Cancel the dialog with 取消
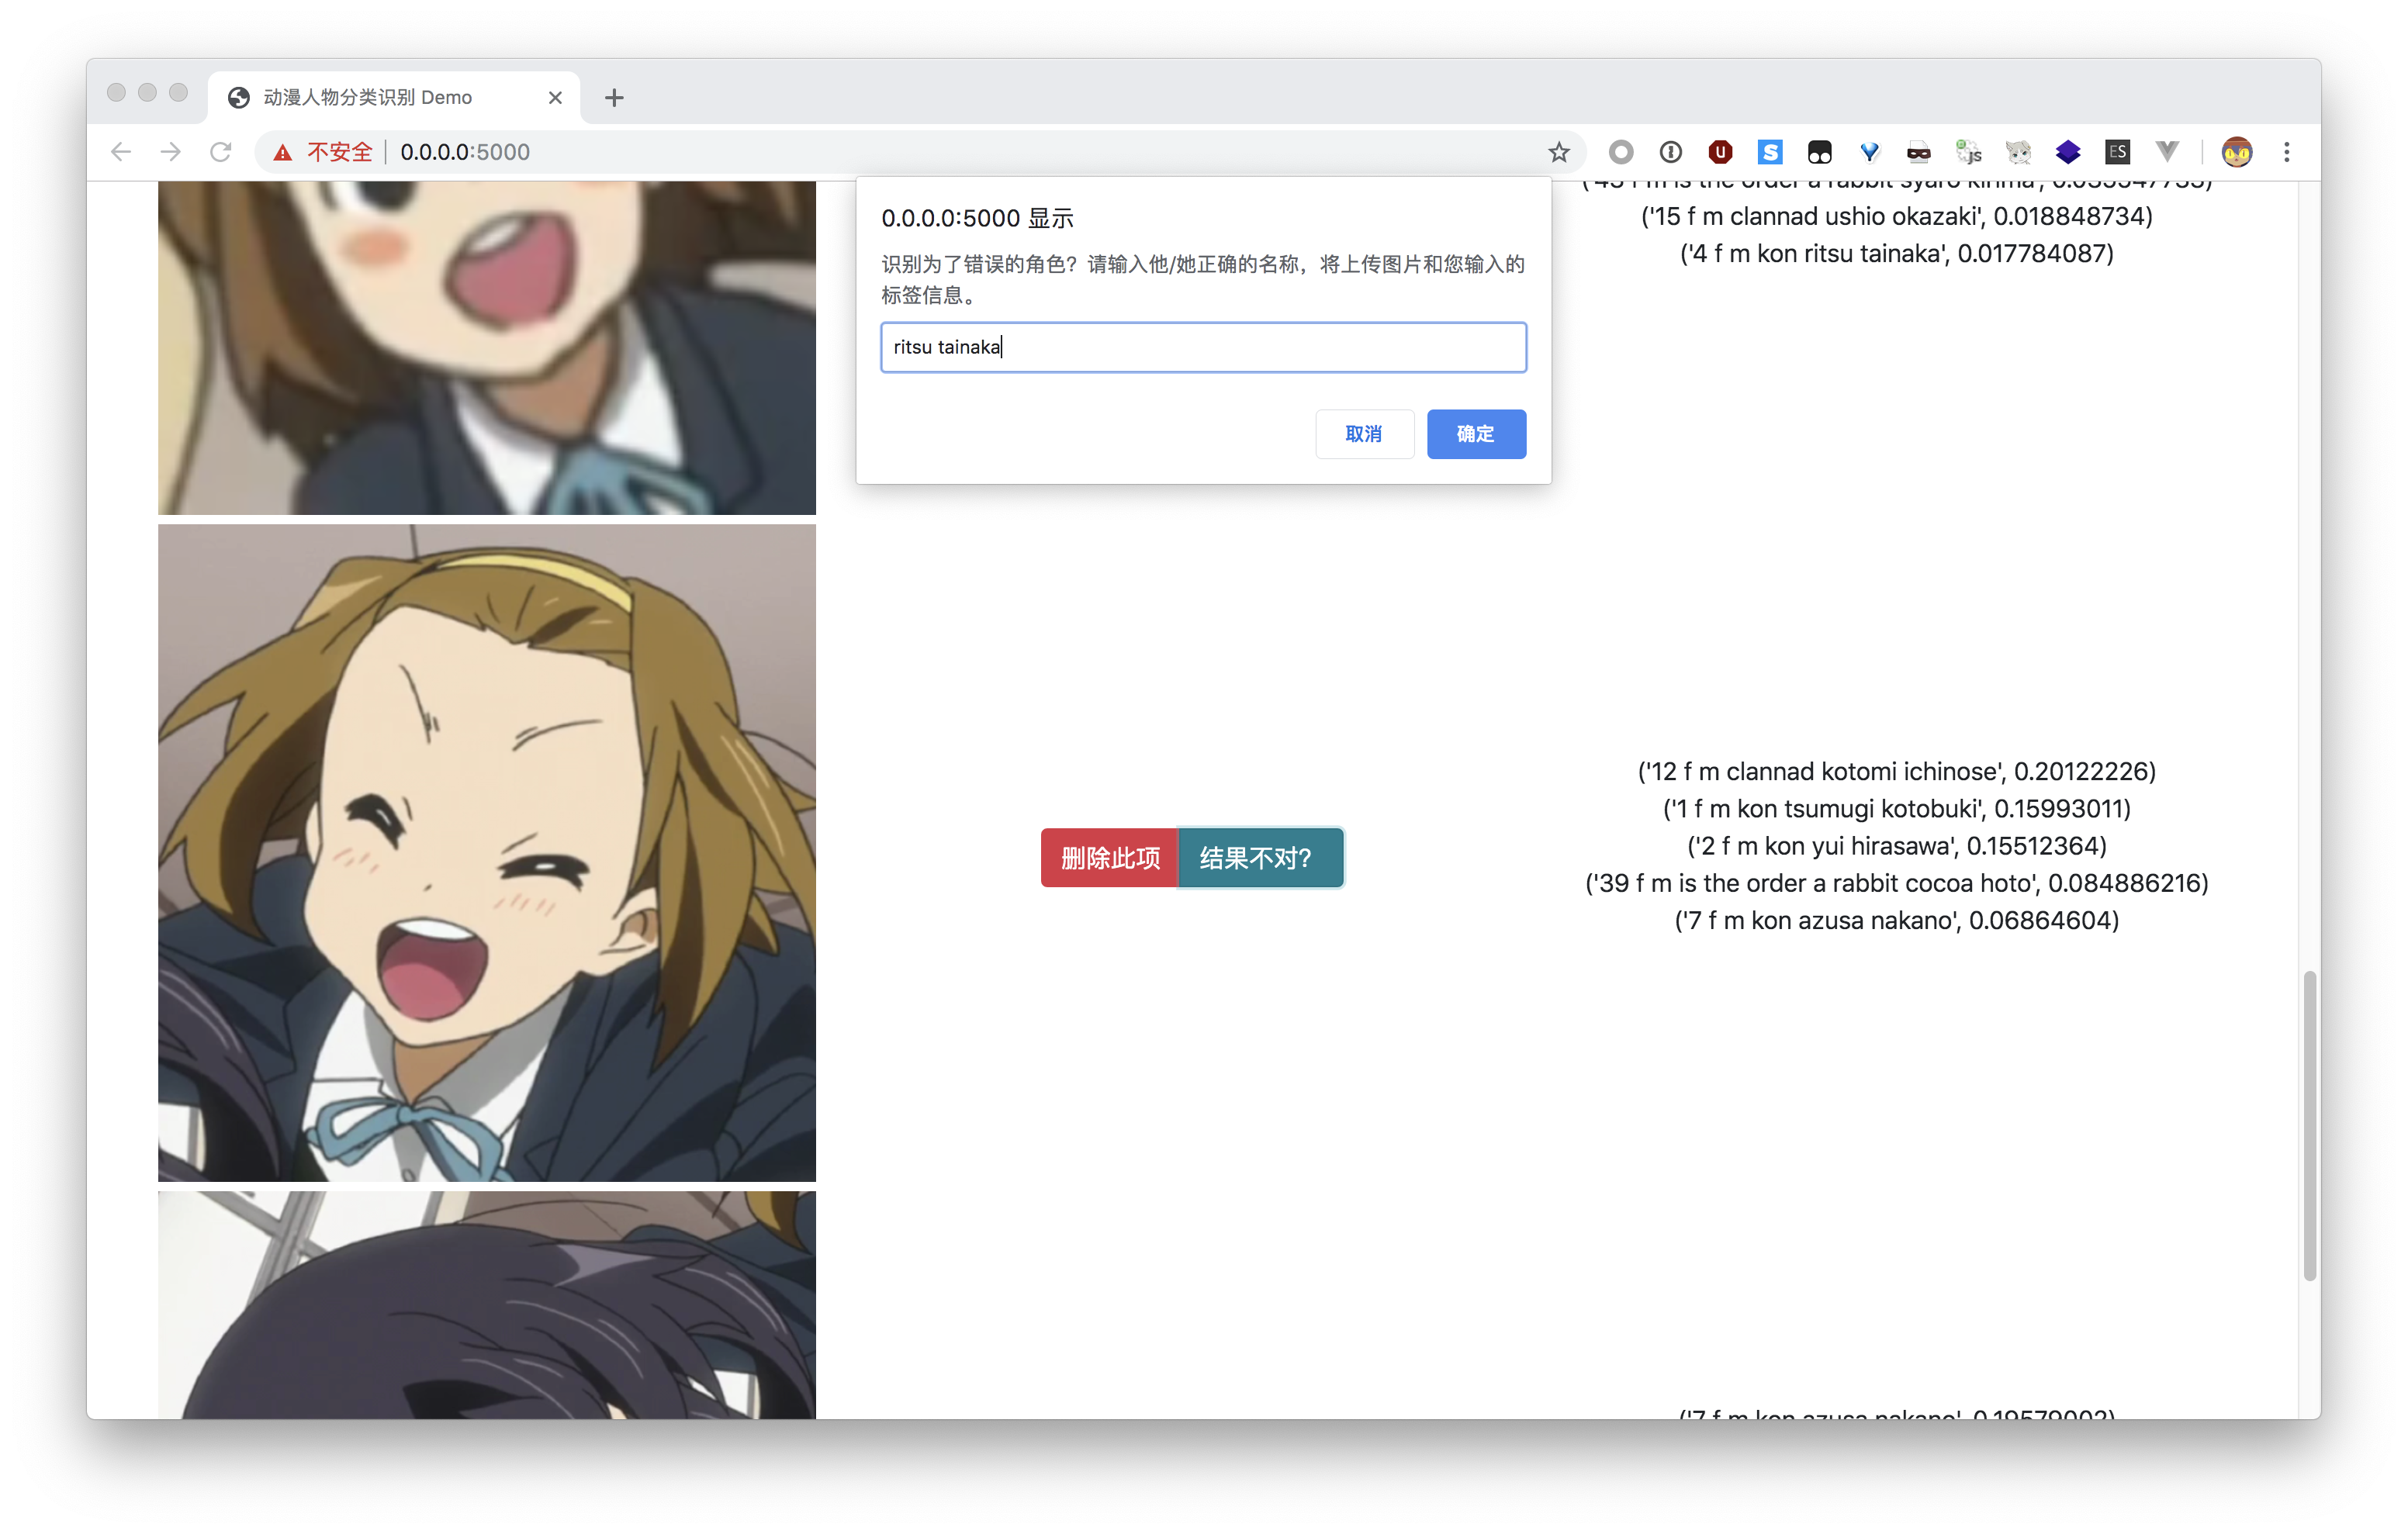The width and height of the screenshot is (2408, 1534). coord(1364,434)
